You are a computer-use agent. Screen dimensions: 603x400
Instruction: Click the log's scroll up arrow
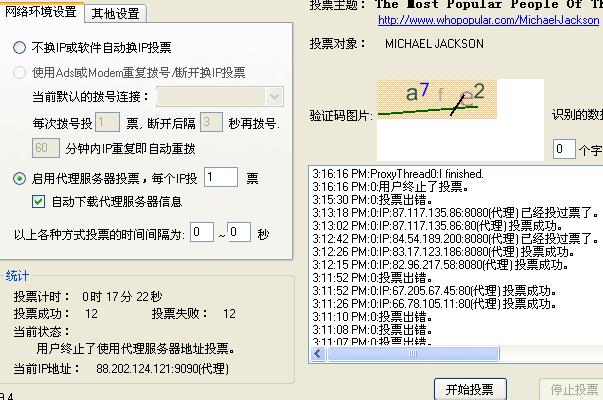point(597,172)
